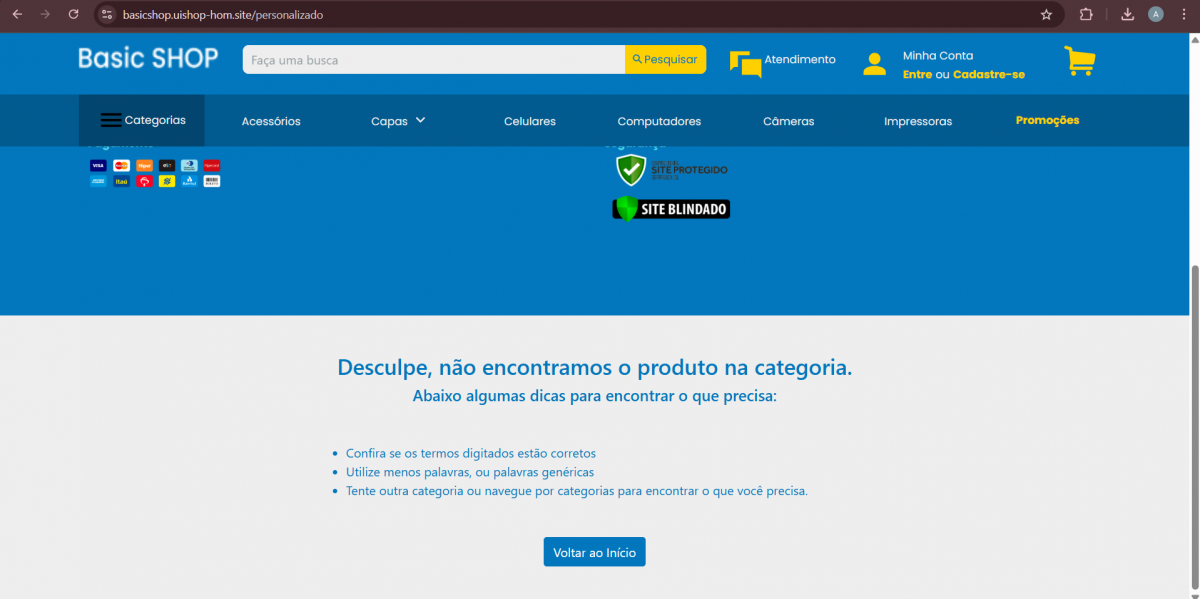Go to Computadores menu item

659,121
